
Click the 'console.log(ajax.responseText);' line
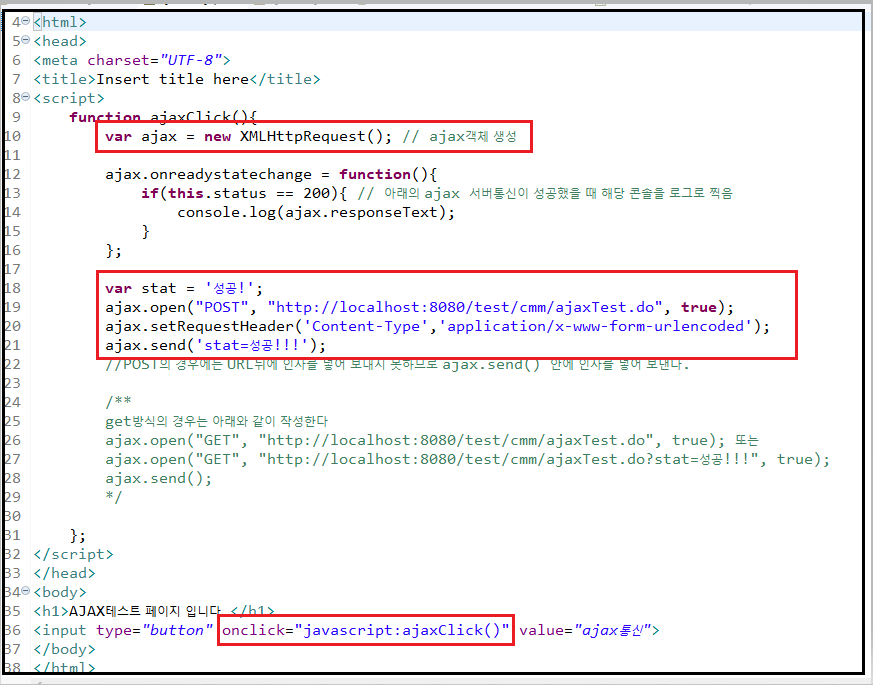pos(316,212)
